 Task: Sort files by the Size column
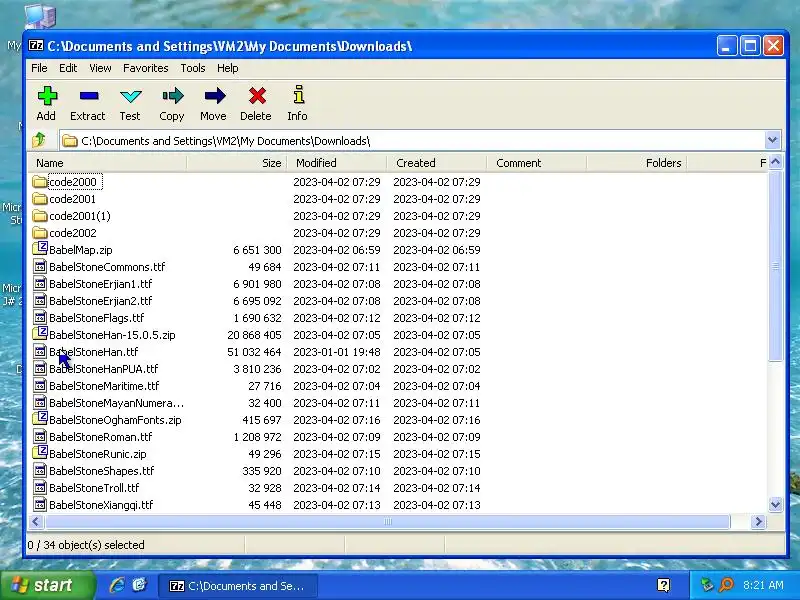237,163
